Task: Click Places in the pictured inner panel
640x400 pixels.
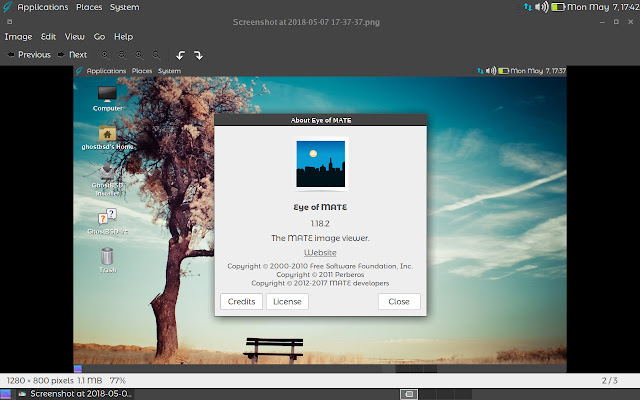Action: tap(142, 71)
